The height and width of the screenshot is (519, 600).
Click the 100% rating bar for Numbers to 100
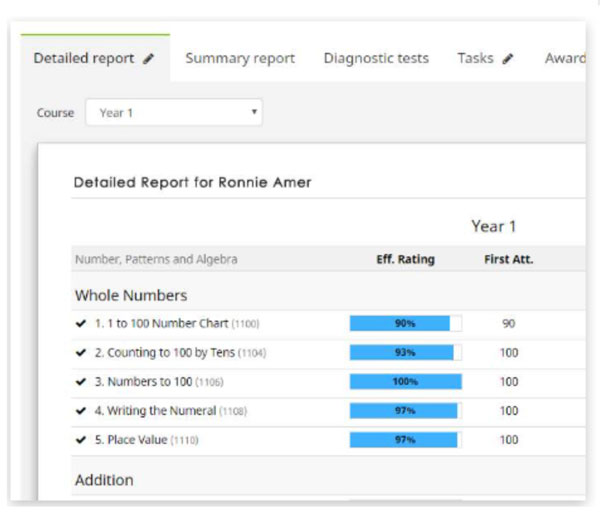(x=405, y=382)
